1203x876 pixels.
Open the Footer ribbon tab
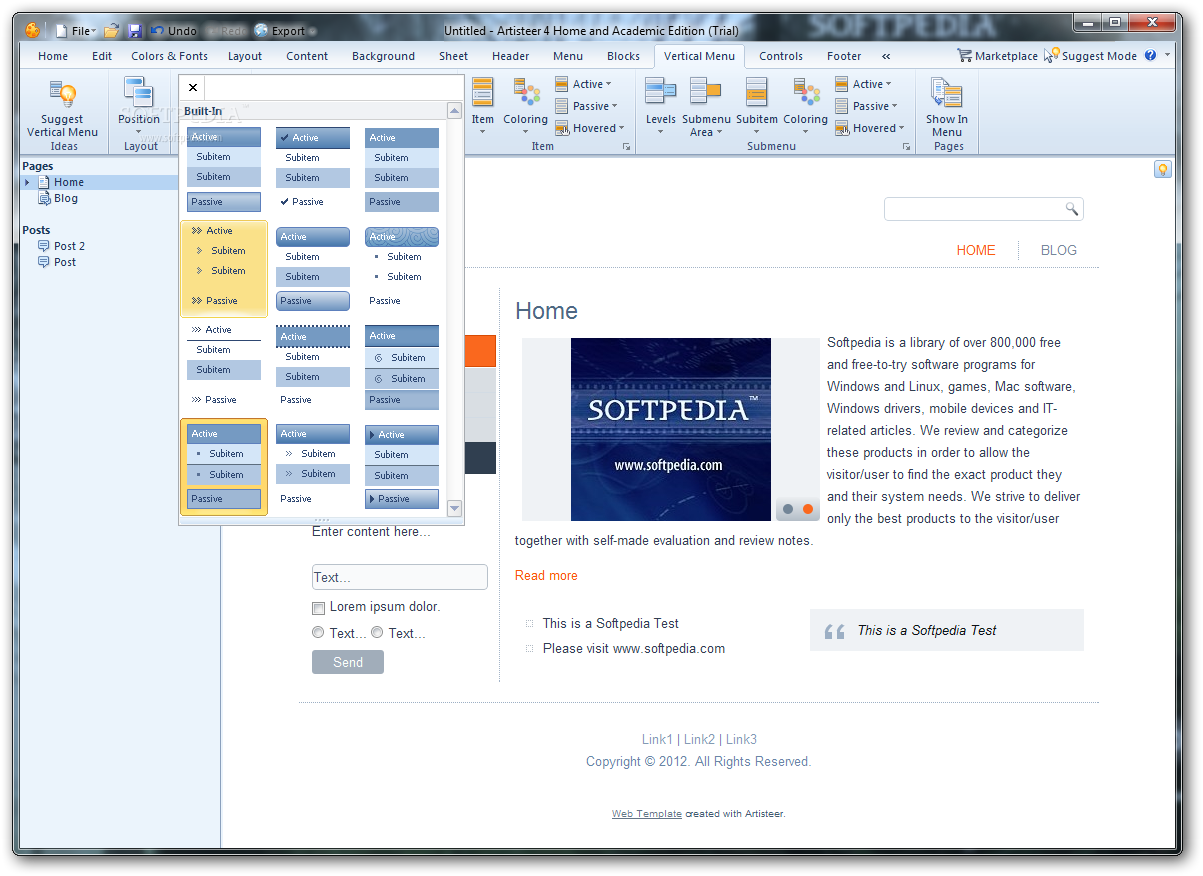[844, 56]
